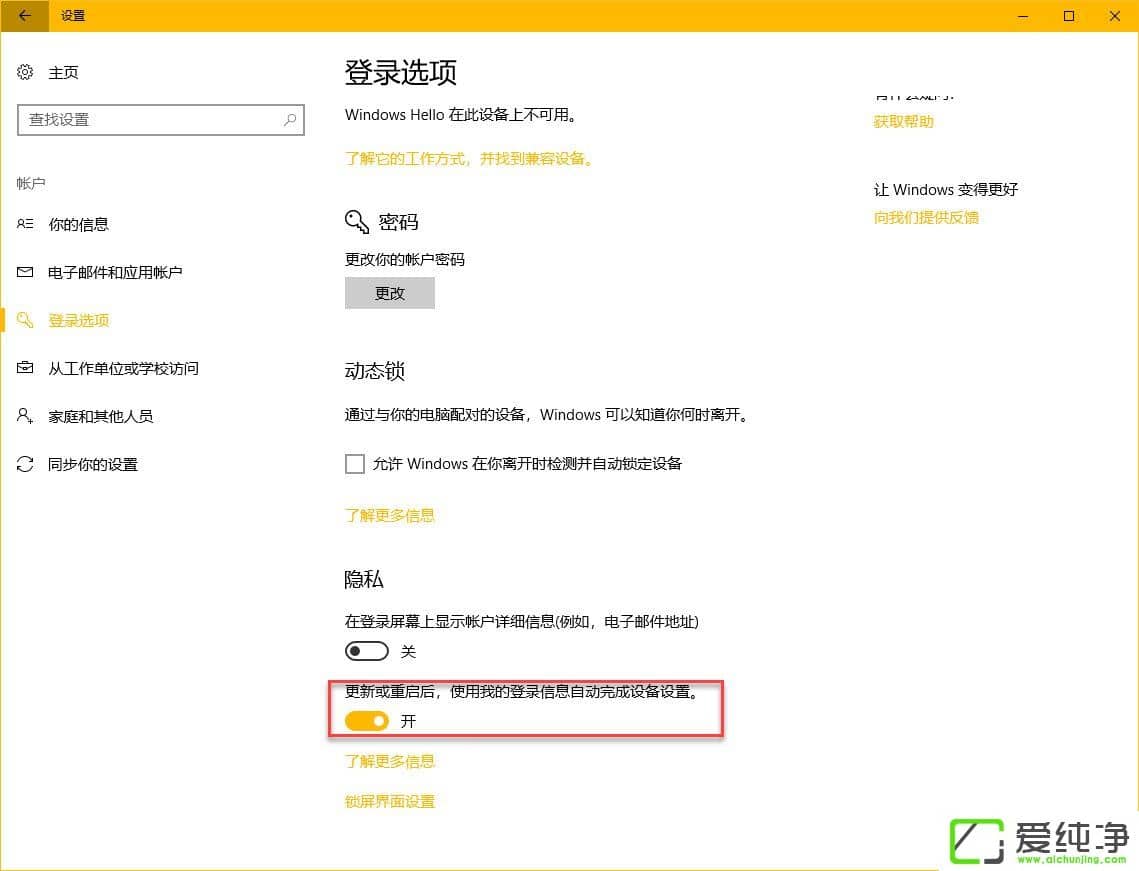Click the key icon beside 登录选项
Viewport: 1139px width, 871px height.
[x=25, y=320]
